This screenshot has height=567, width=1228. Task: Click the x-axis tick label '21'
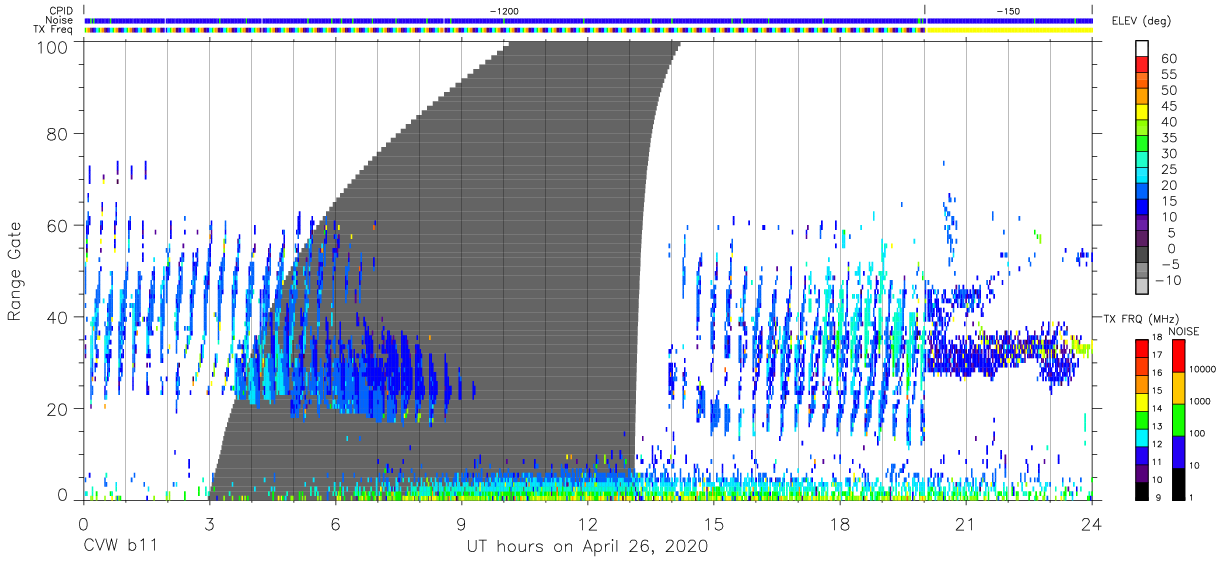966,525
